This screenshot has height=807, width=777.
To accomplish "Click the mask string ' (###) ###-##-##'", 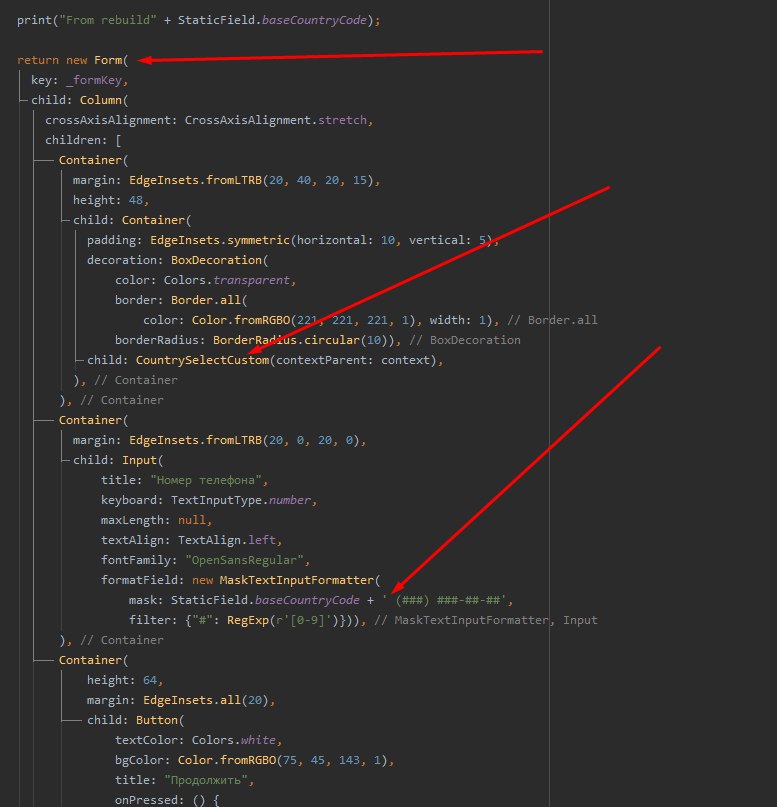I will (444, 601).
